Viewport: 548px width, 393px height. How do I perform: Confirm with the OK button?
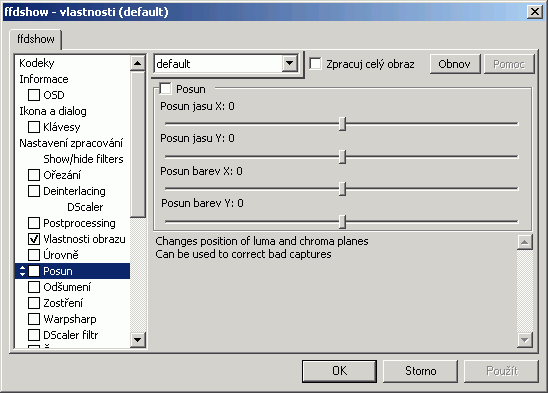tap(339, 371)
